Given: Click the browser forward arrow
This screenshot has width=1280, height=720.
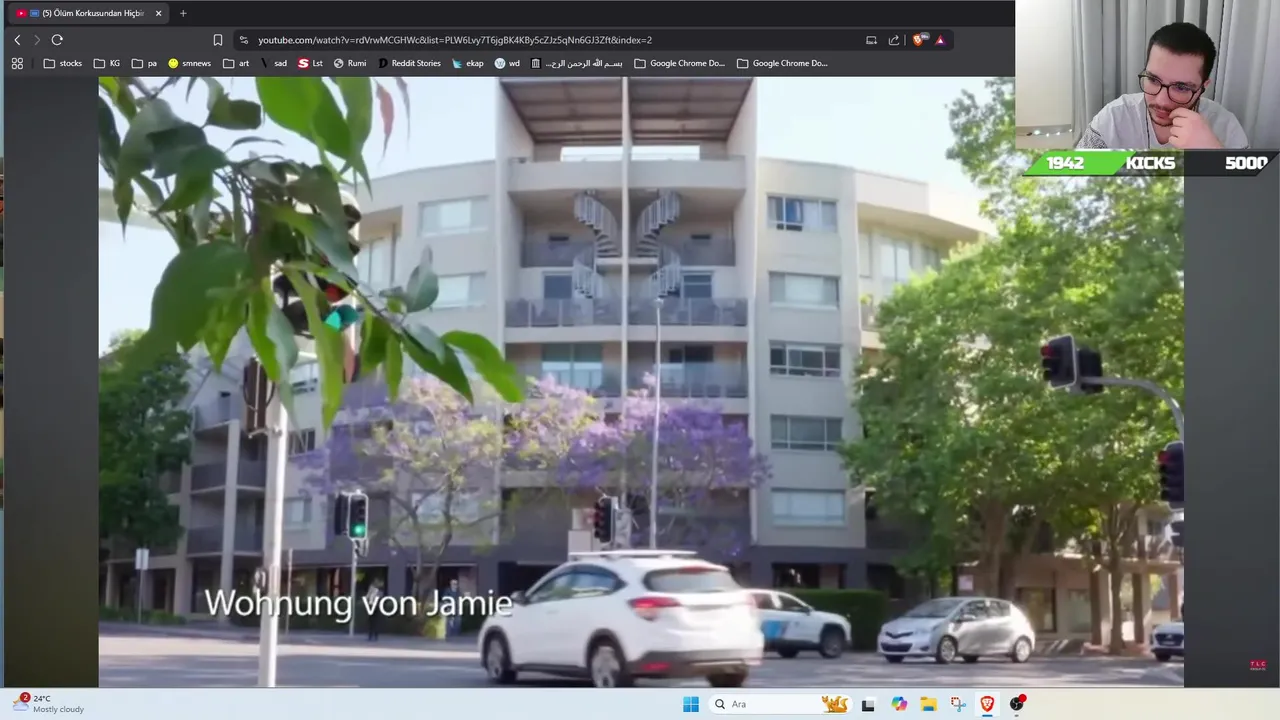Looking at the screenshot, I should click(x=37, y=40).
